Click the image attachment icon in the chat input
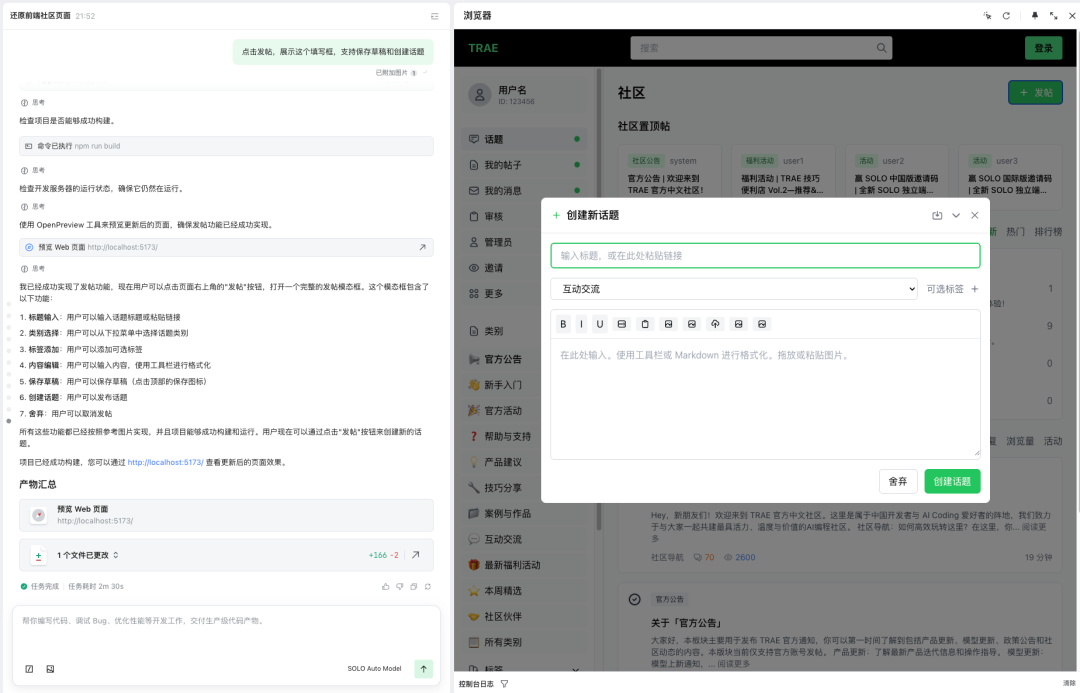This screenshot has height=693, width=1080. pos(50,668)
